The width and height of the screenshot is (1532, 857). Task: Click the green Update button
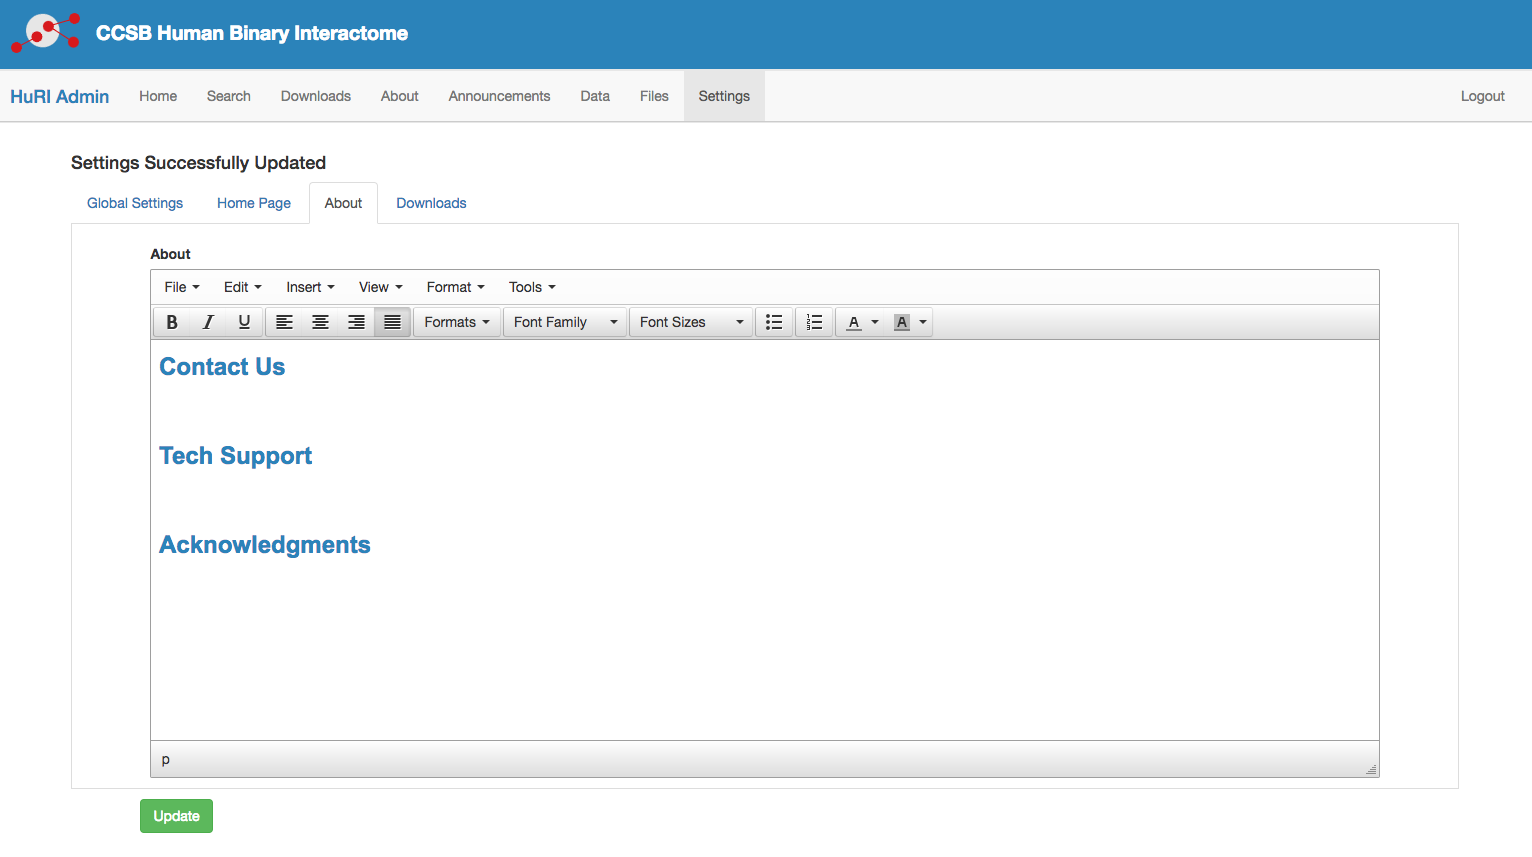pyautogui.click(x=176, y=816)
